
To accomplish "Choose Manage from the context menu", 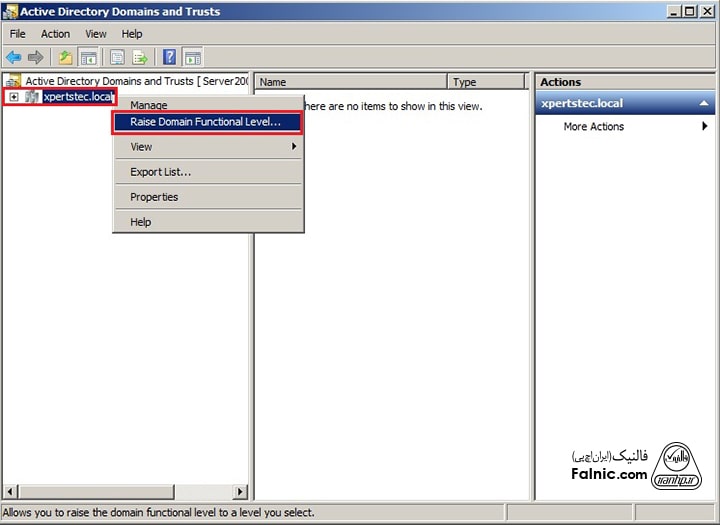I will point(149,105).
